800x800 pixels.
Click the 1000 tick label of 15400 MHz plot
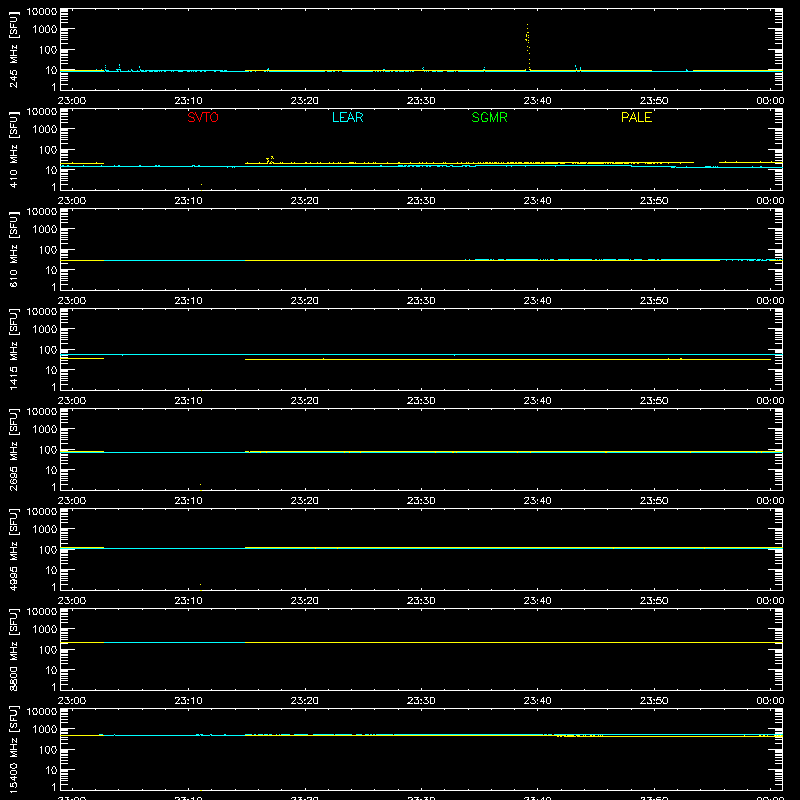pos(45,730)
